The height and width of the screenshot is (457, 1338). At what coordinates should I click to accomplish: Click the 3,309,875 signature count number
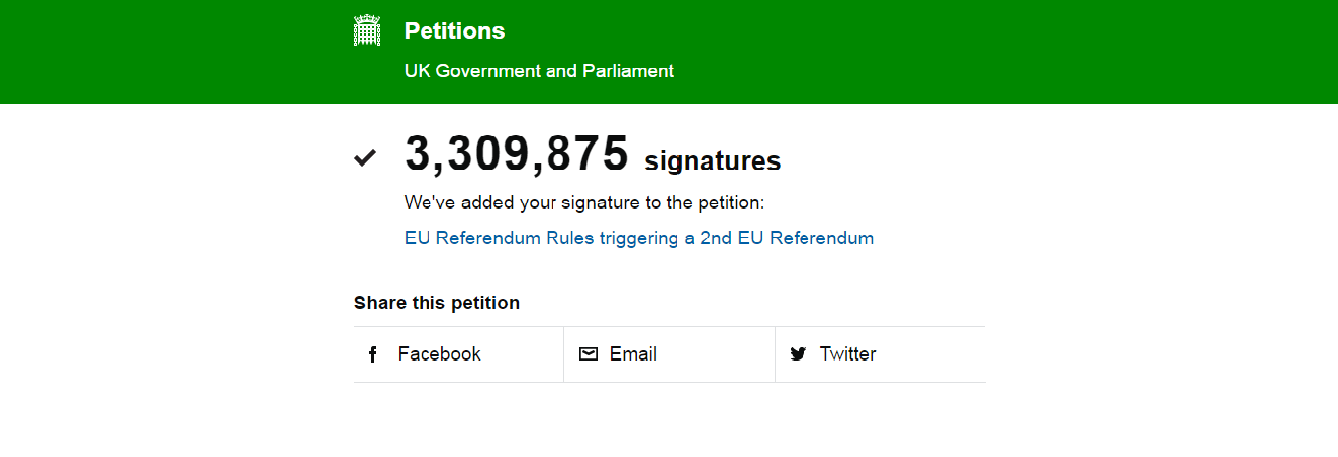click(x=517, y=155)
